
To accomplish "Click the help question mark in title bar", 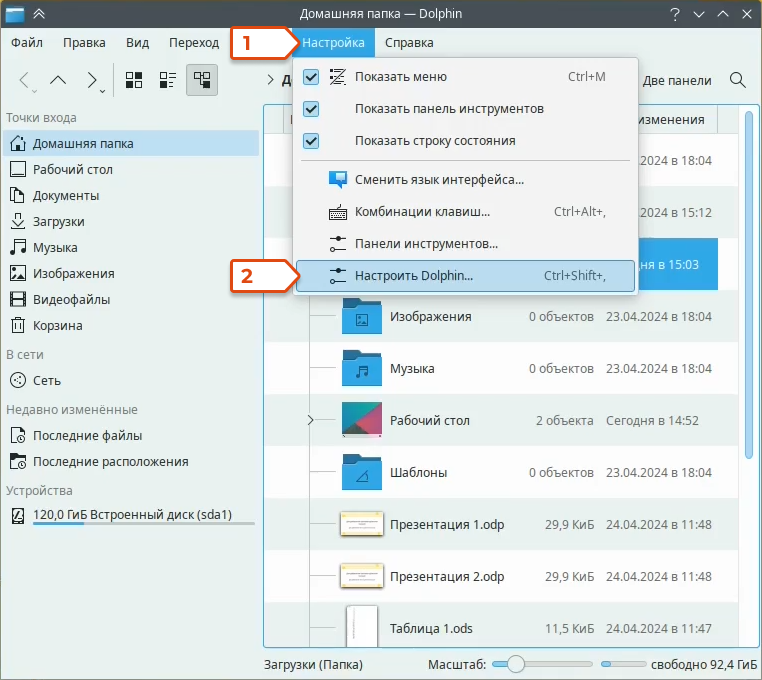I will click(x=675, y=14).
